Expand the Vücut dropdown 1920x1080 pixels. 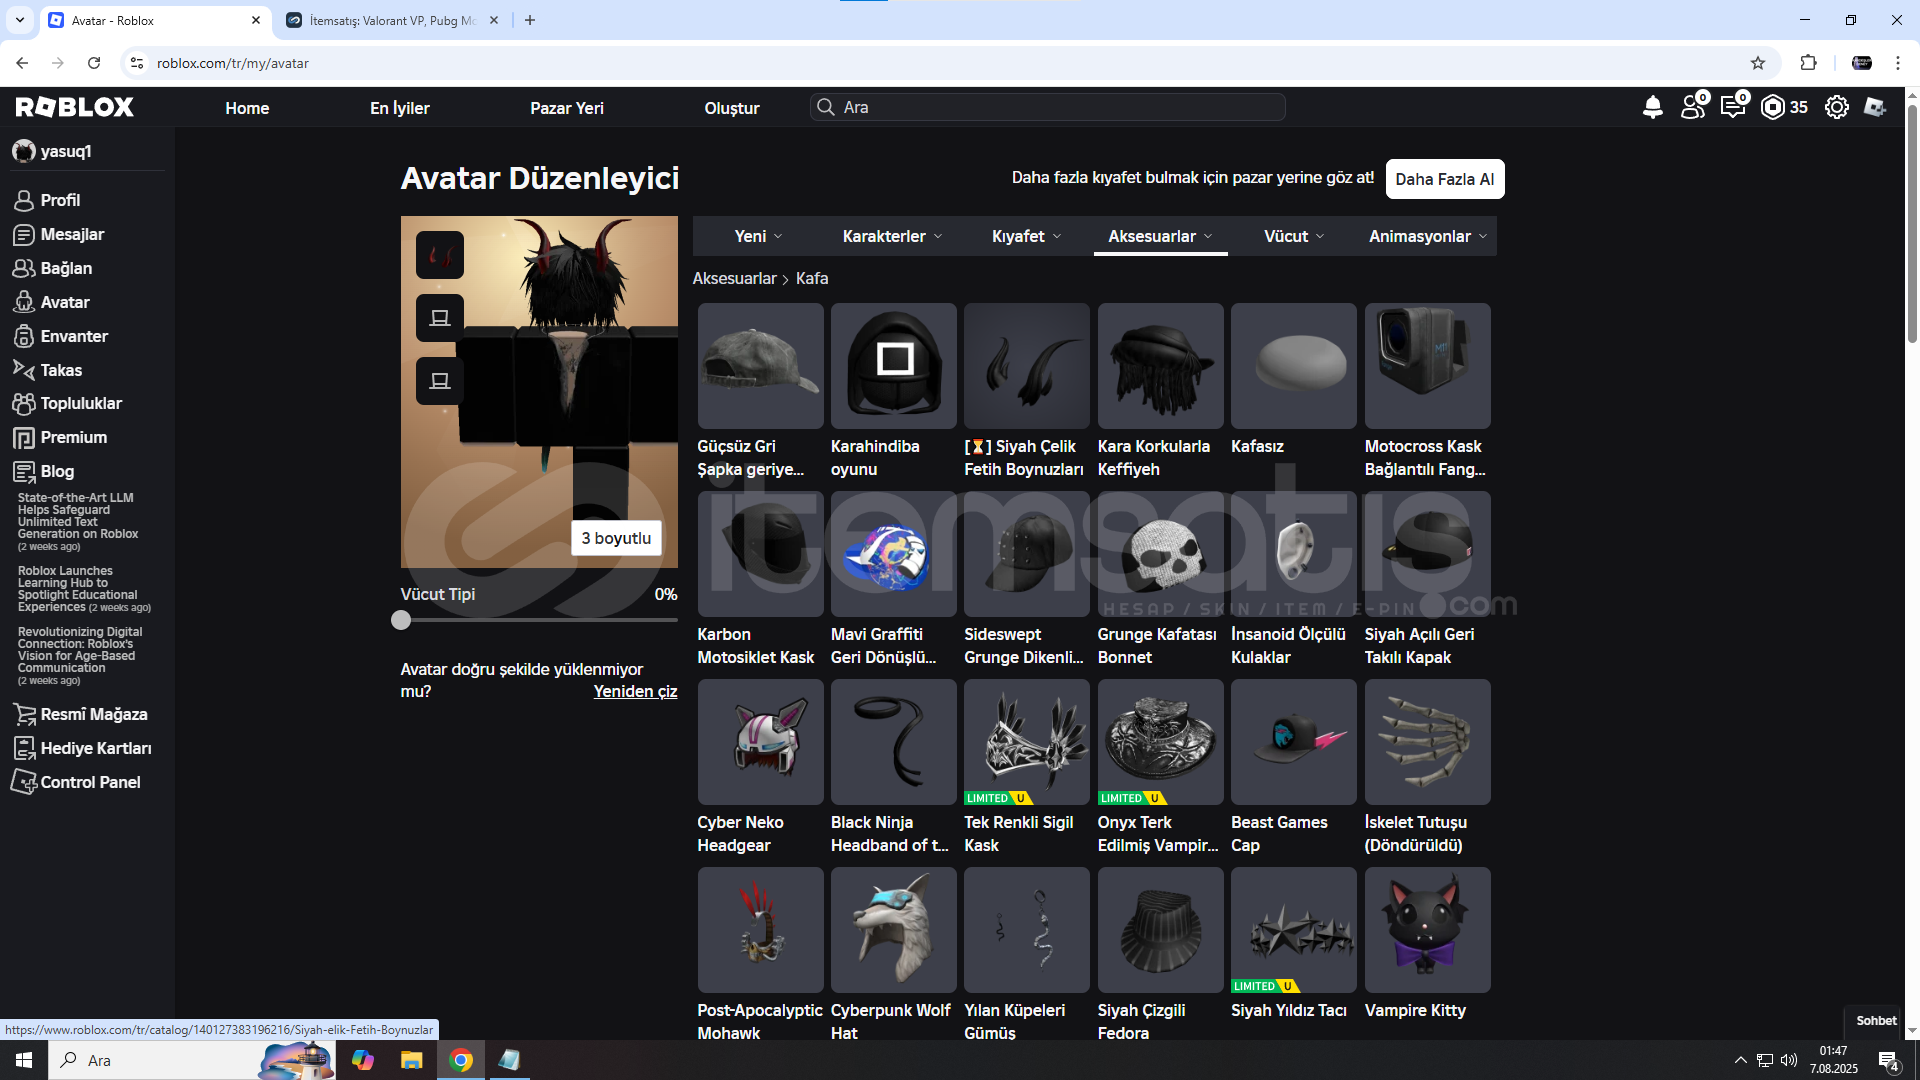1294,236
